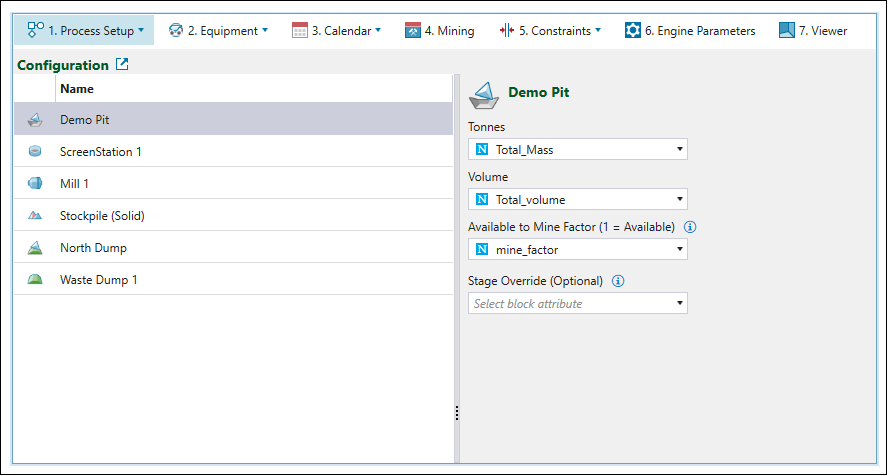The width and height of the screenshot is (888, 476).
Task: Click the panel splitter handle
Action: [x=457, y=413]
